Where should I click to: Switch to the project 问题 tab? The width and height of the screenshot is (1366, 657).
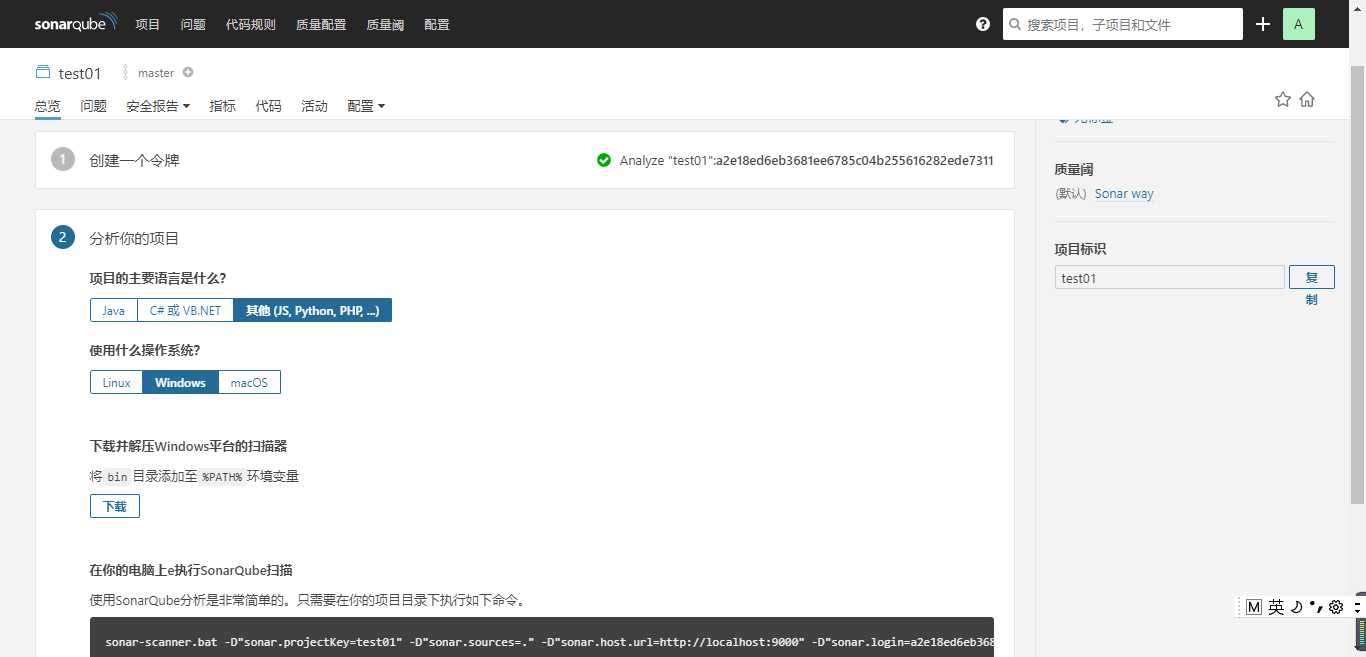pyautogui.click(x=94, y=106)
